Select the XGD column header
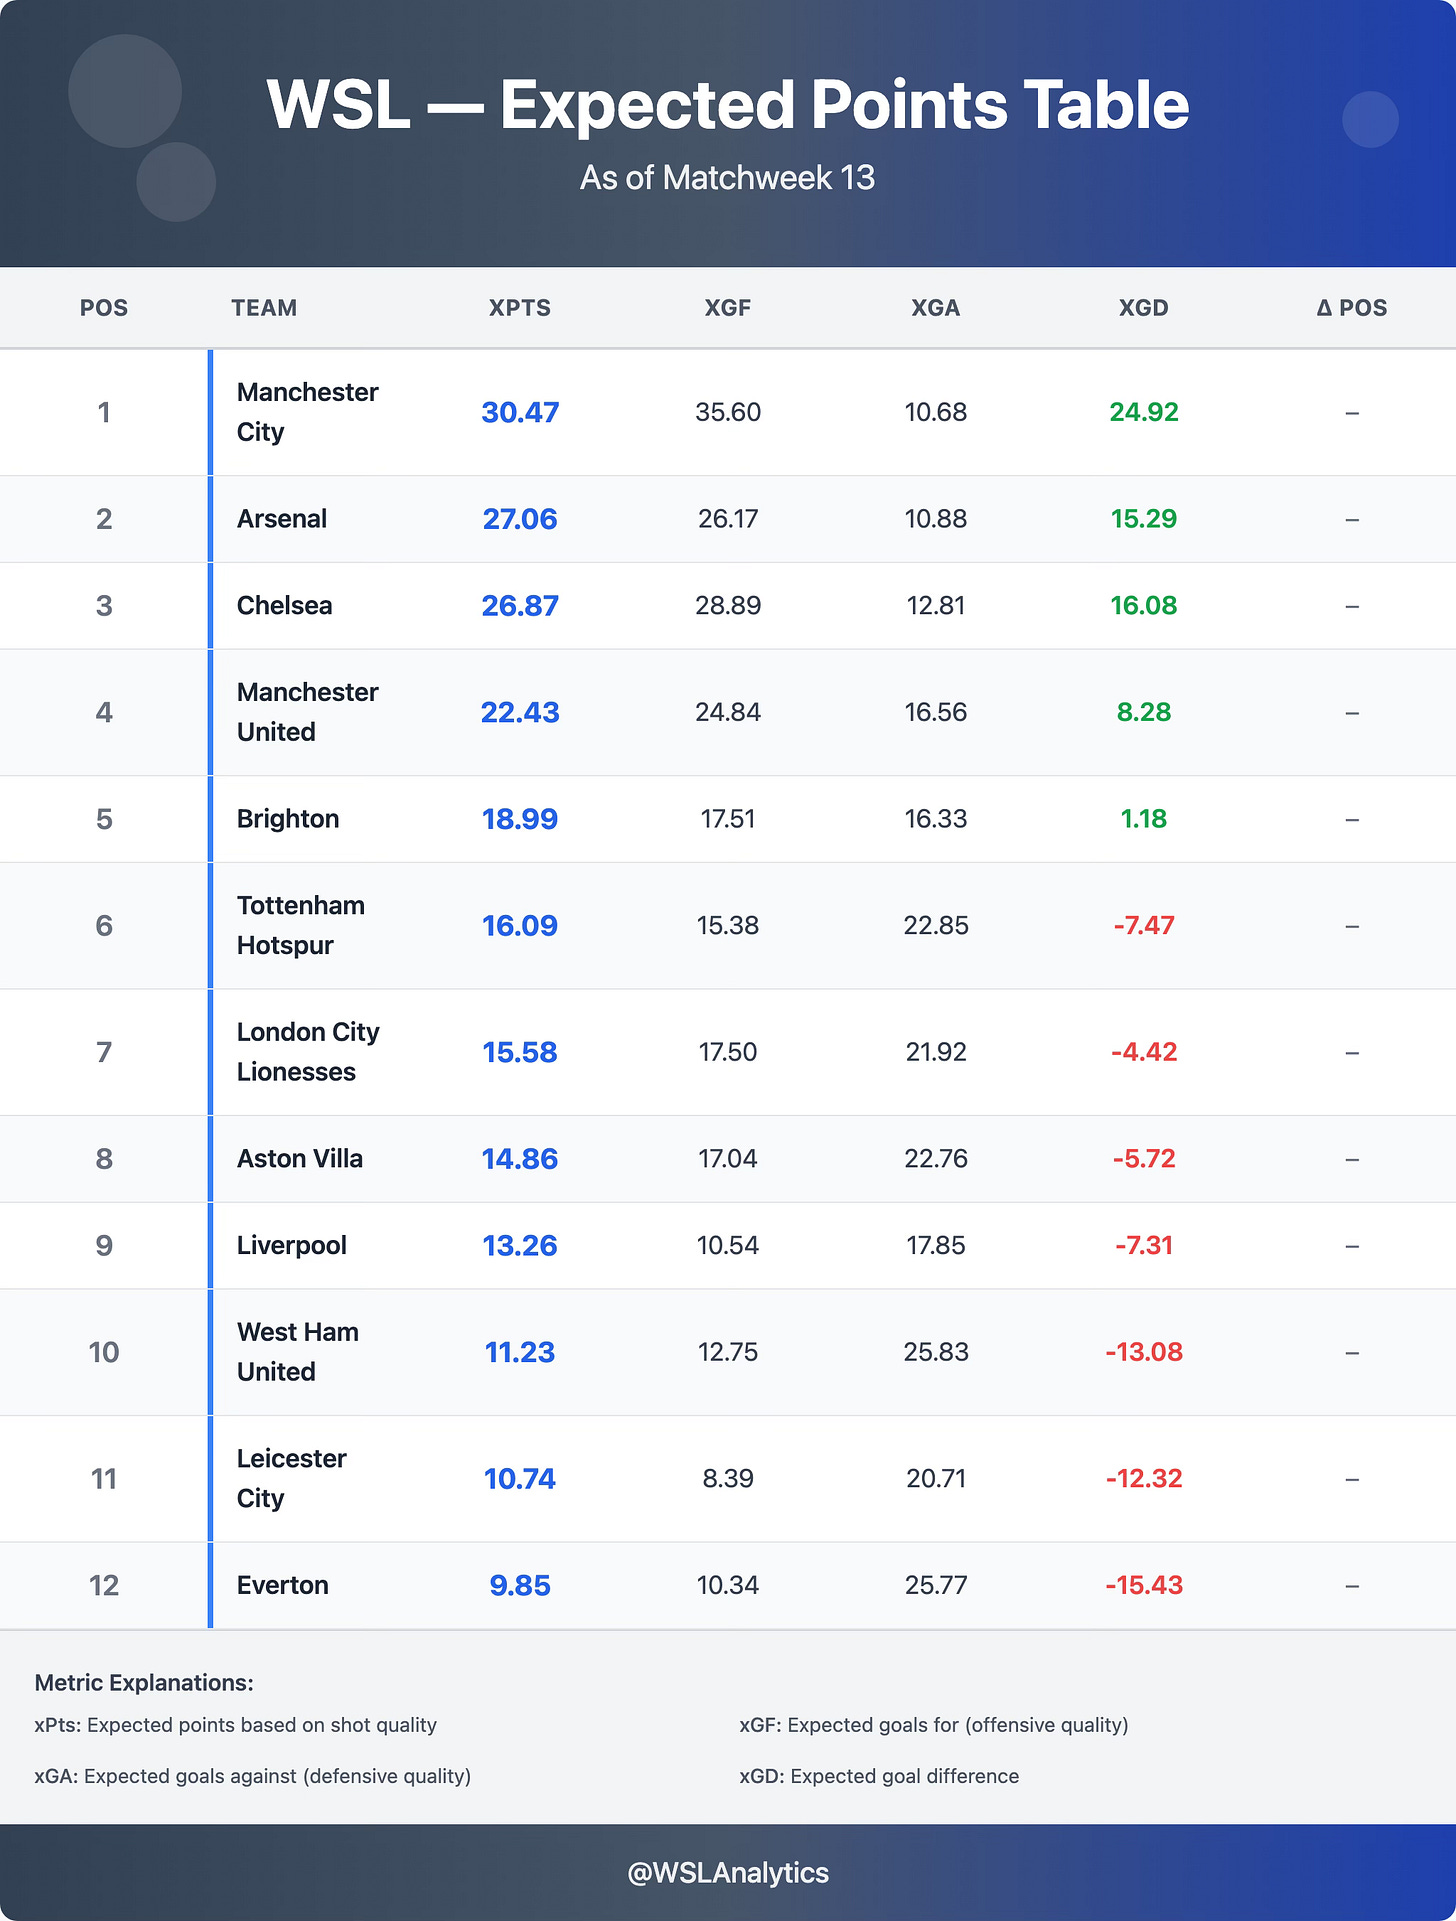The image size is (1456, 1921). [x=1144, y=308]
